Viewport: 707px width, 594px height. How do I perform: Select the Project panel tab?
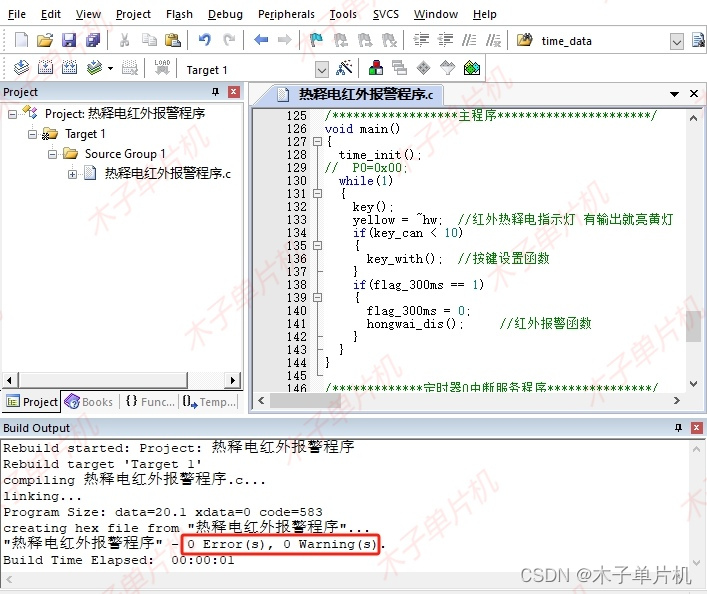tap(32, 401)
